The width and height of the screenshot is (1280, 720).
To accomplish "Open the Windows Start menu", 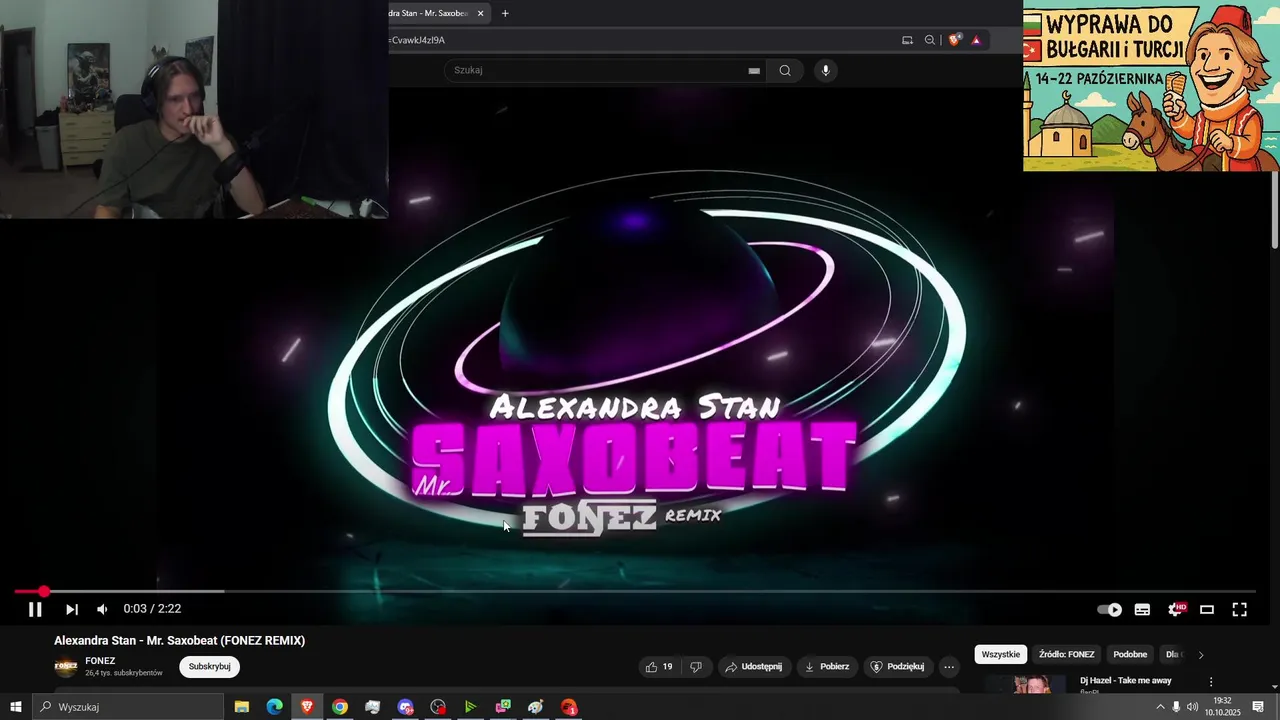I will (x=16, y=707).
